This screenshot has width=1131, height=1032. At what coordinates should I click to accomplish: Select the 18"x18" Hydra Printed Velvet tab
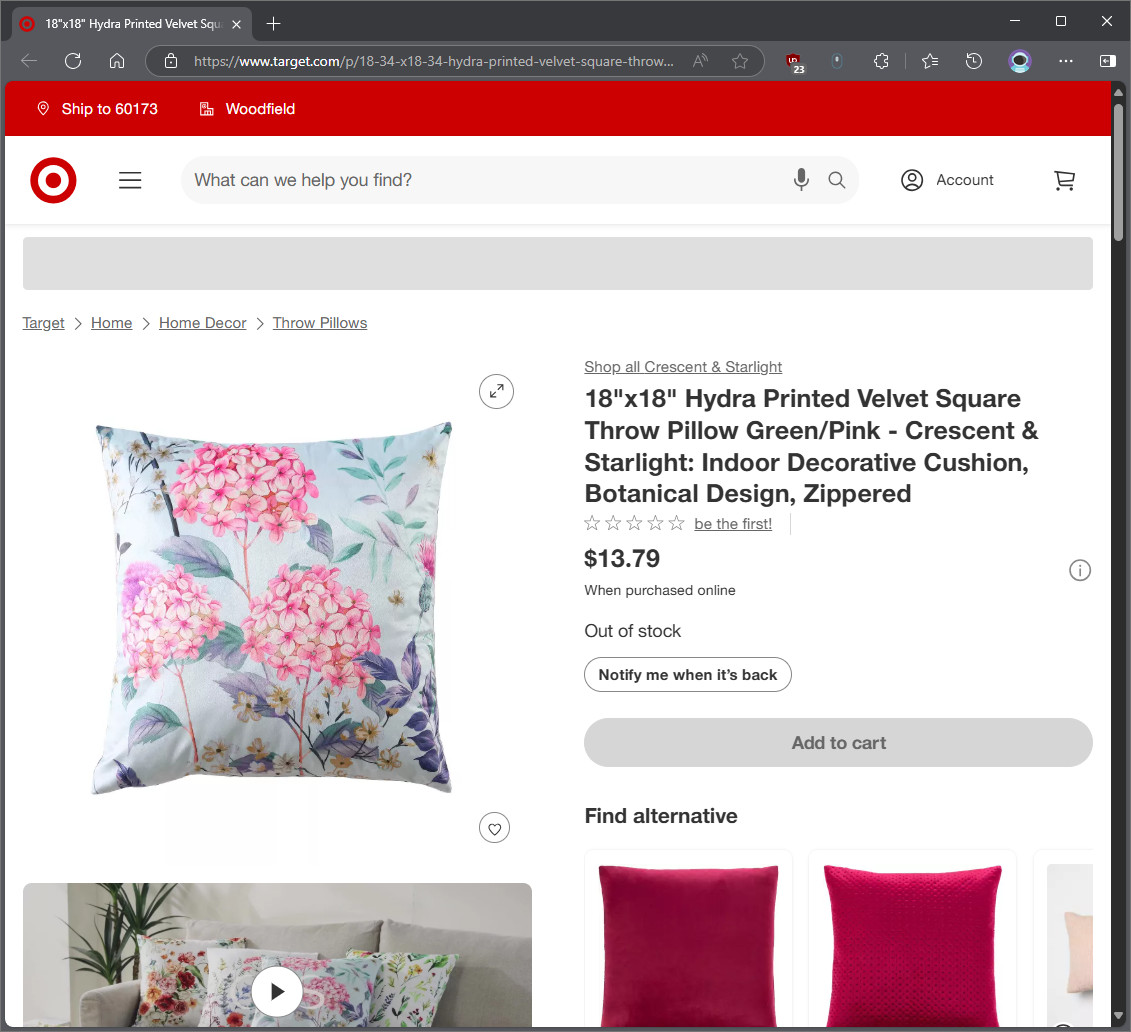133,24
